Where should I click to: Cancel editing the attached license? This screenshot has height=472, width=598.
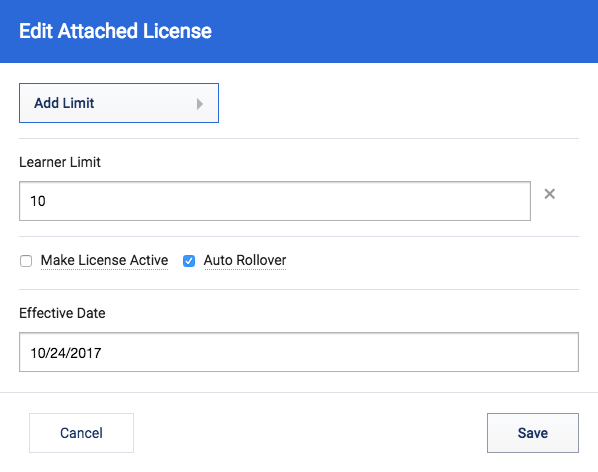[x=81, y=433]
